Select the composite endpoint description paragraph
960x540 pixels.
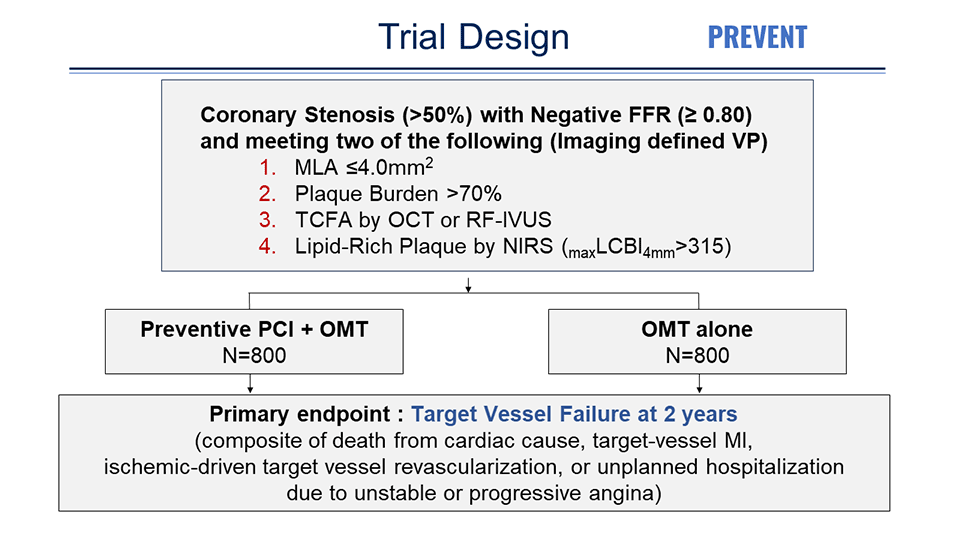point(474,467)
